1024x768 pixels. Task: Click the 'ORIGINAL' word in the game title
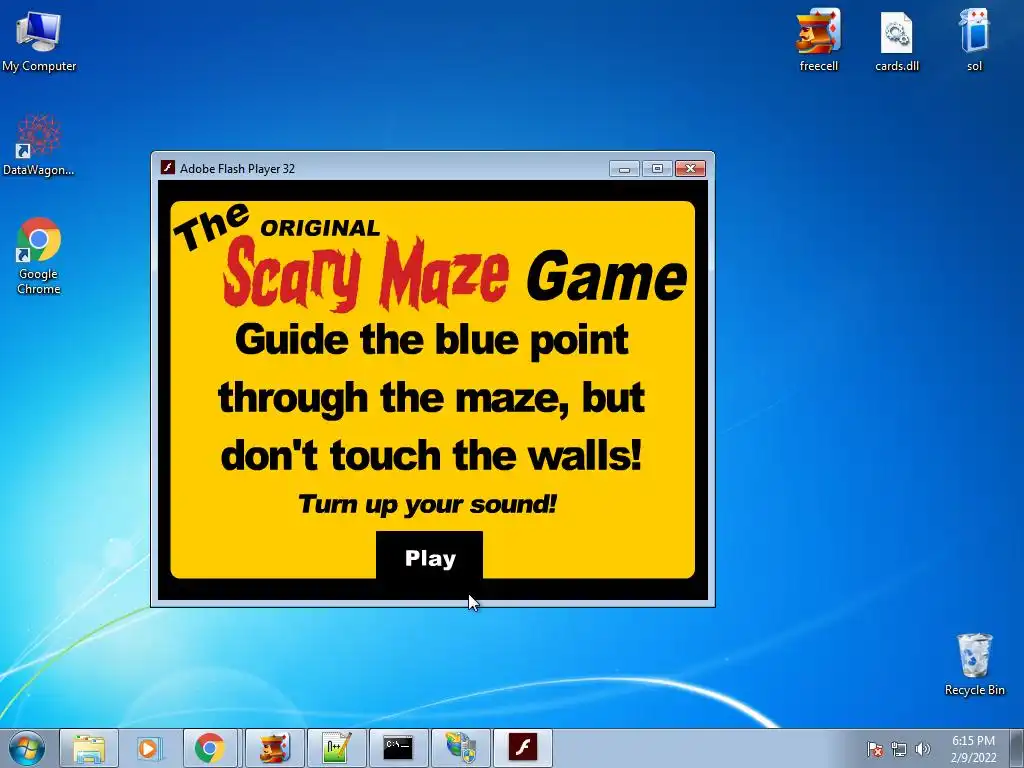coord(320,227)
